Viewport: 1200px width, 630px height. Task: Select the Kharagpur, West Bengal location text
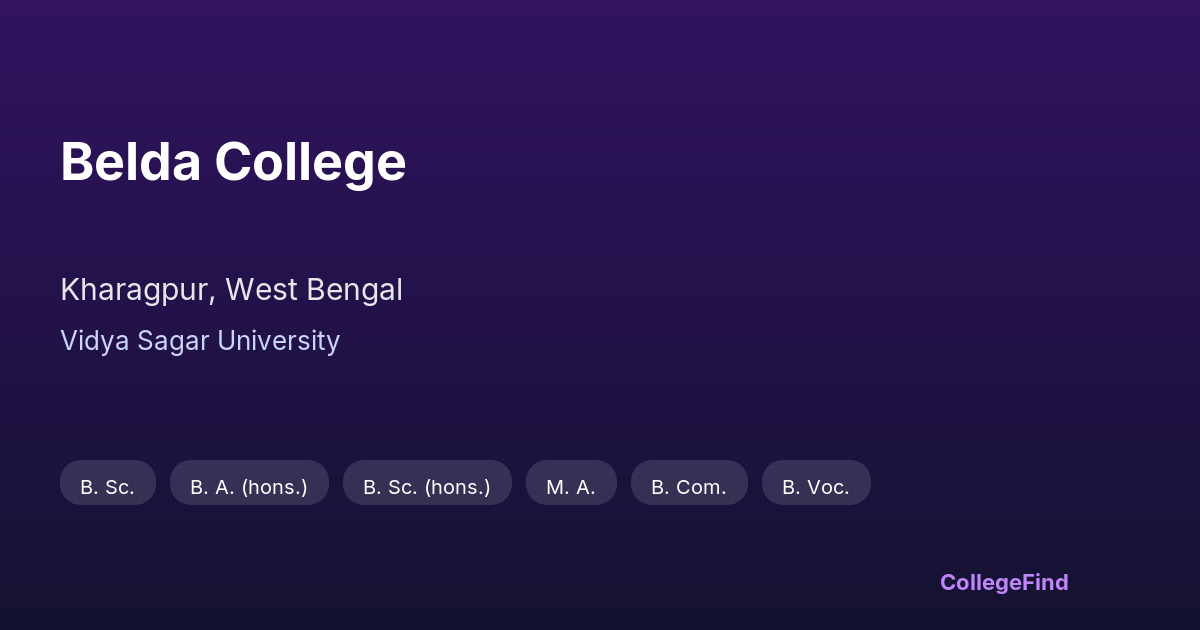tap(231, 290)
